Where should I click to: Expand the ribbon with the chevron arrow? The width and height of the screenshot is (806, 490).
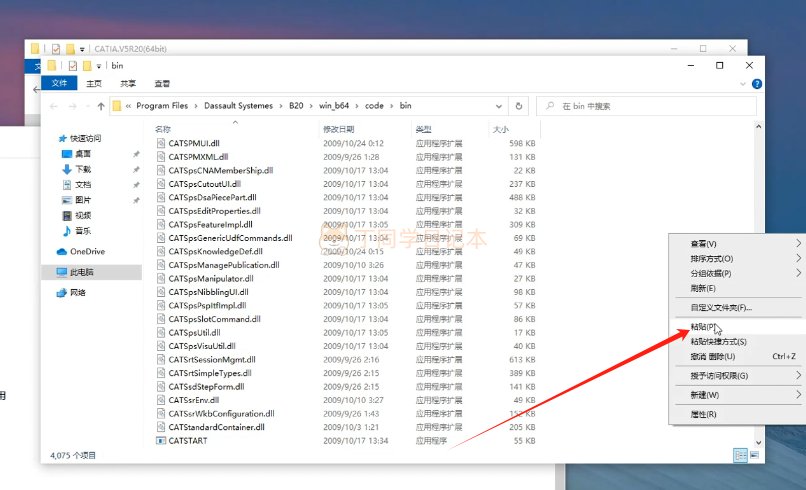point(743,83)
